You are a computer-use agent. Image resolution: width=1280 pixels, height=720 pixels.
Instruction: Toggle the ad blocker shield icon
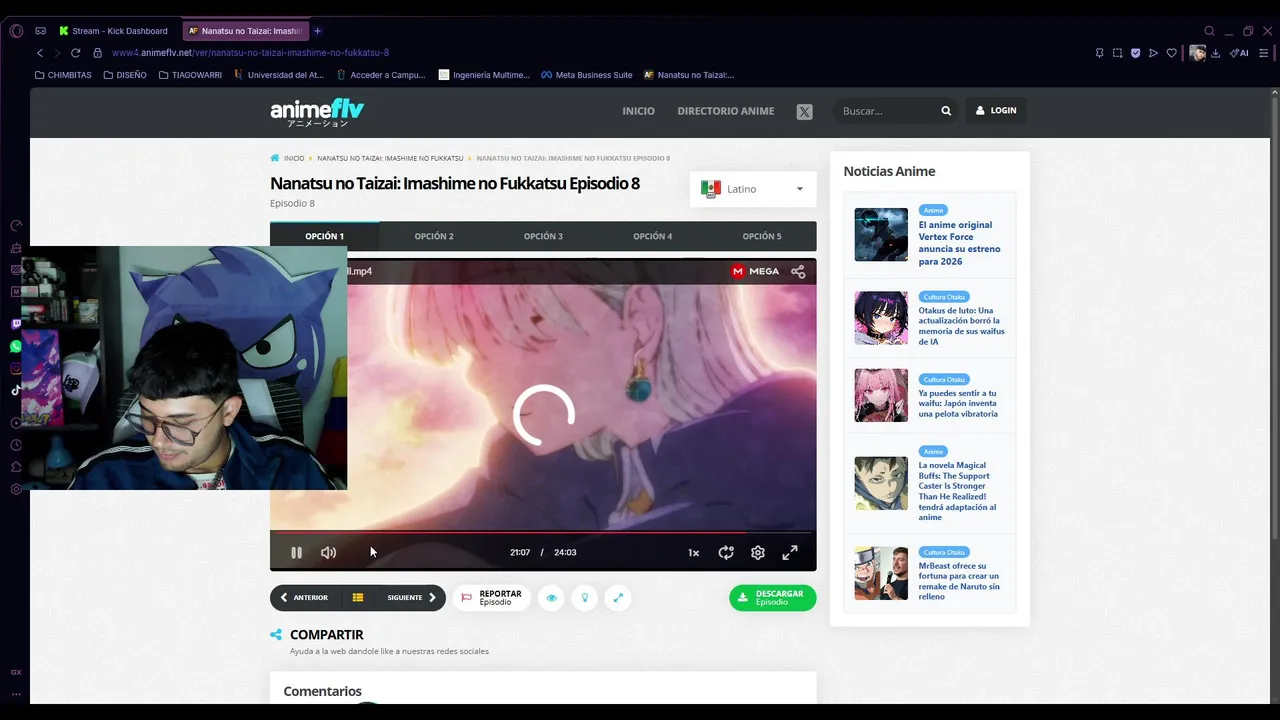pyautogui.click(x=1135, y=53)
